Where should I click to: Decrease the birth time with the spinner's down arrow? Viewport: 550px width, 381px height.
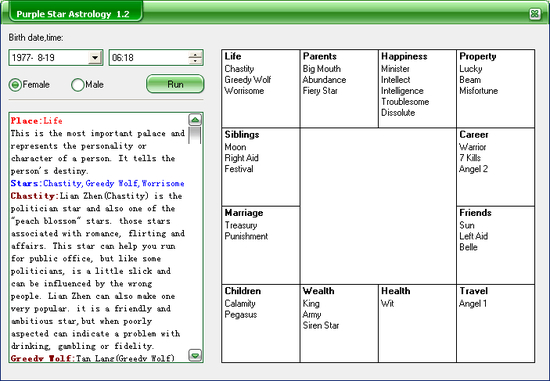point(195,61)
